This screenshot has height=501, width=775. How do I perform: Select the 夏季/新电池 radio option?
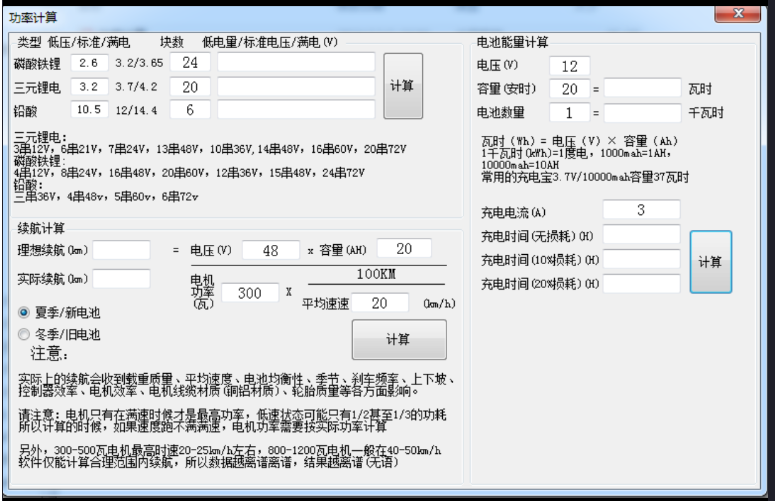[x=24, y=312]
